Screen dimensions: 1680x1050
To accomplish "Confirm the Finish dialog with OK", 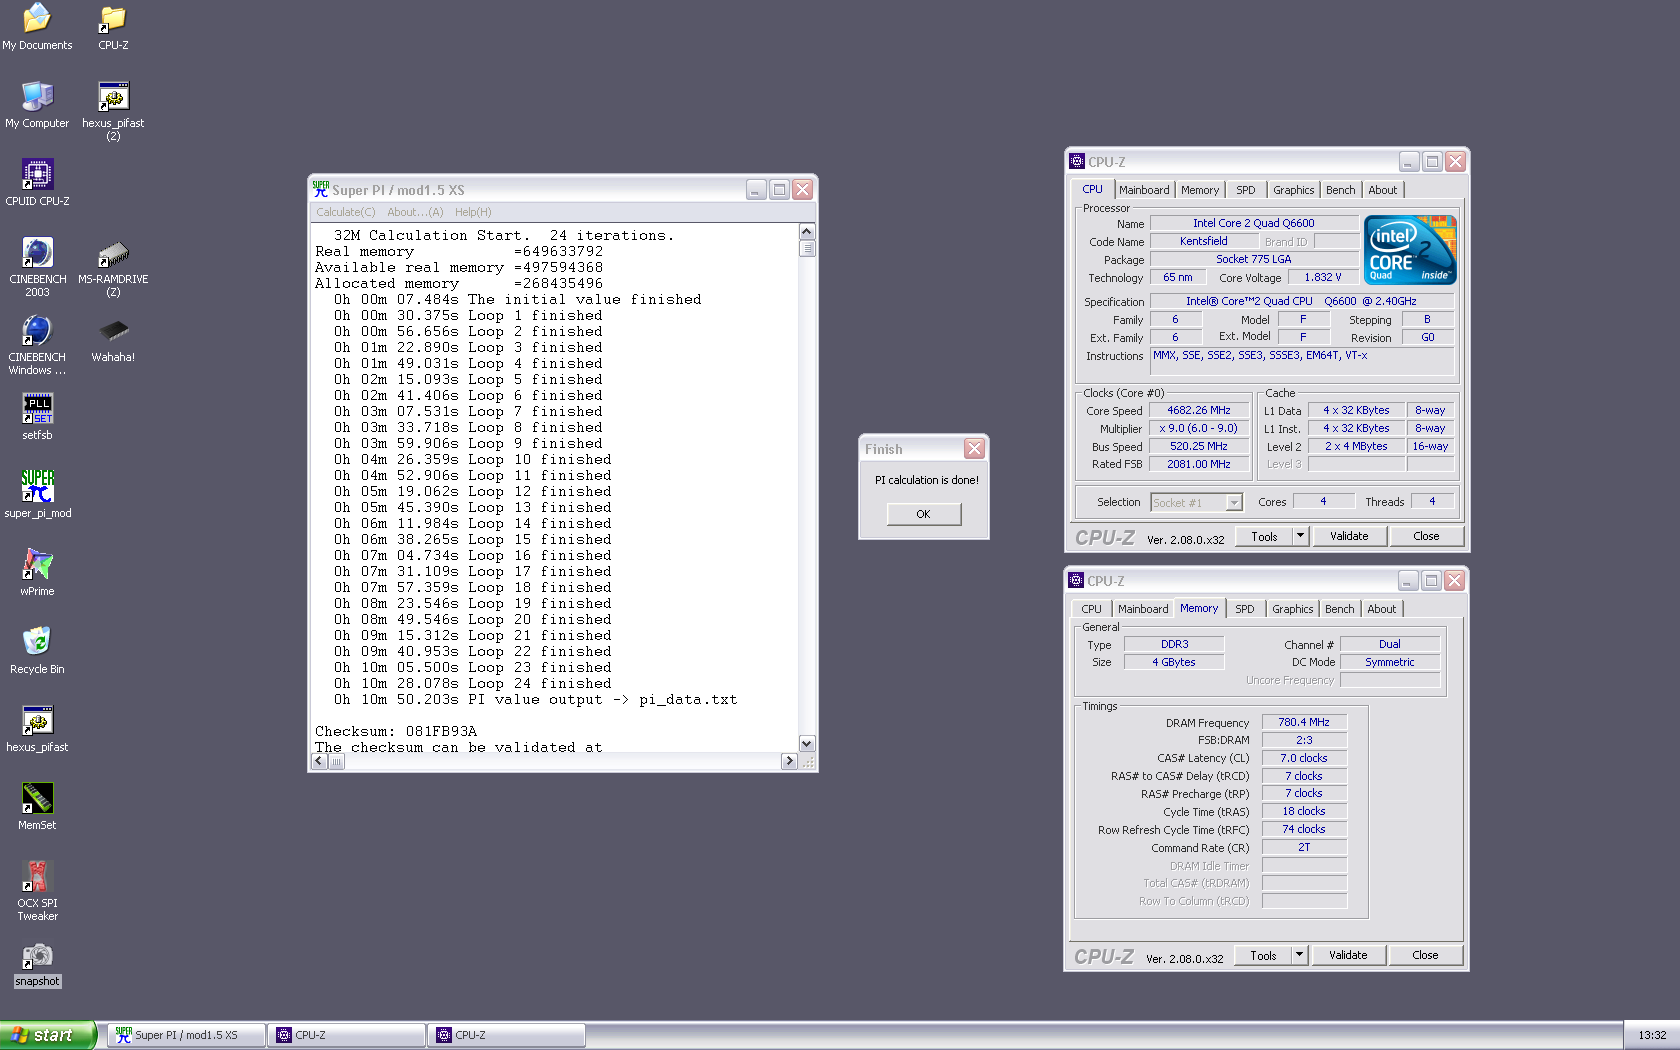I will point(924,514).
